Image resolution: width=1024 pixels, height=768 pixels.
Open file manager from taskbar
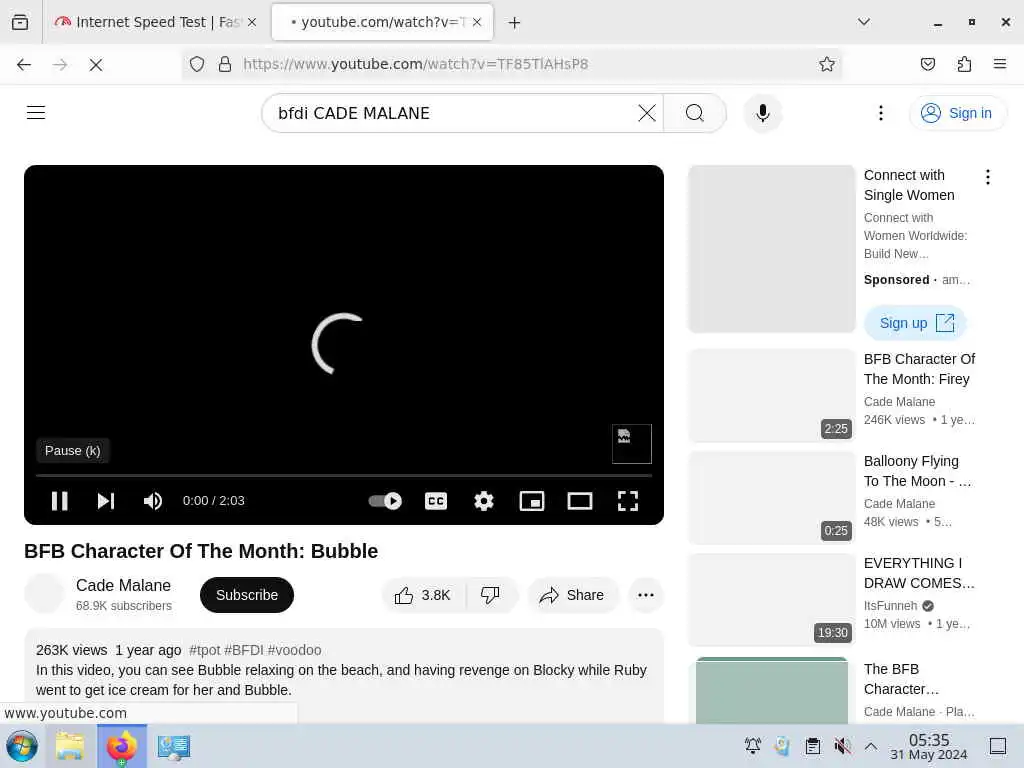click(x=70, y=746)
